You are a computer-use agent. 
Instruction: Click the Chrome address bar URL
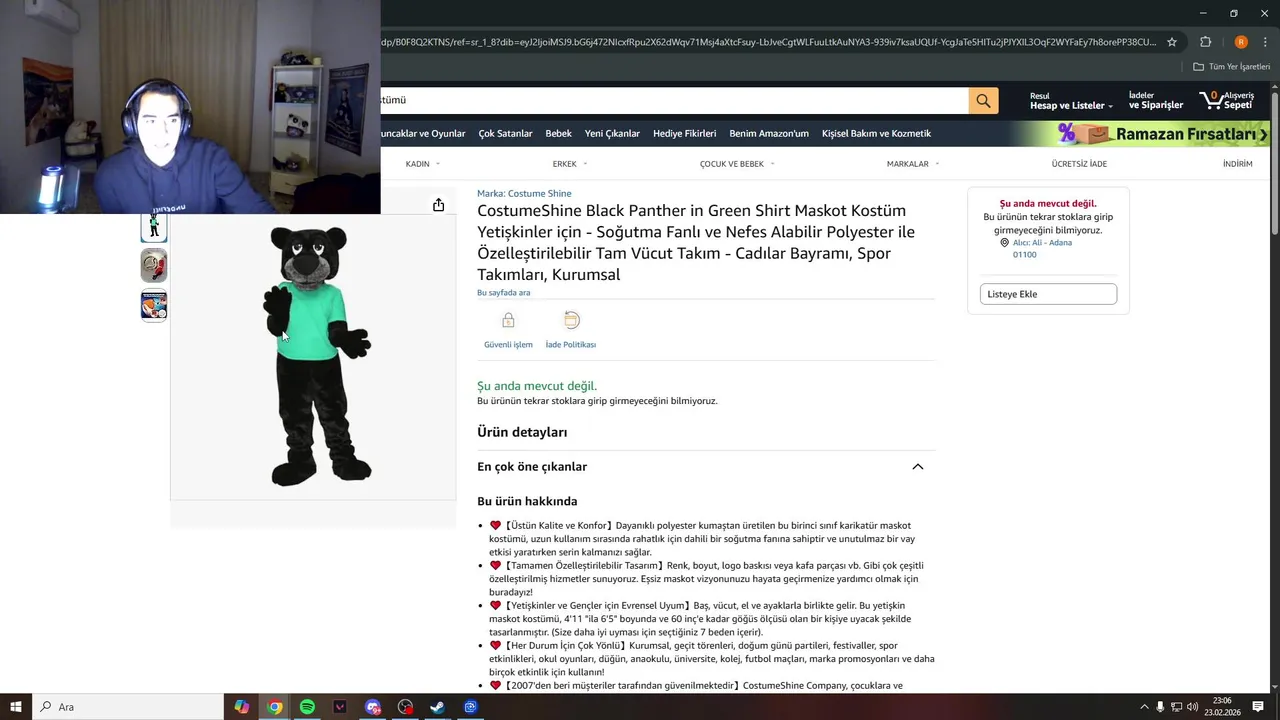(x=768, y=42)
